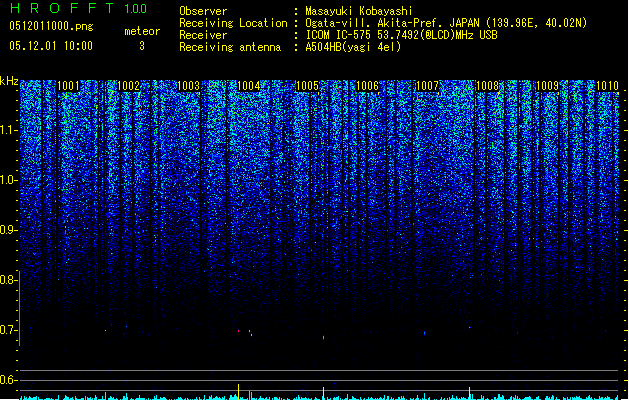Click the yellow meteor marker below 1005

pos(323,393)
